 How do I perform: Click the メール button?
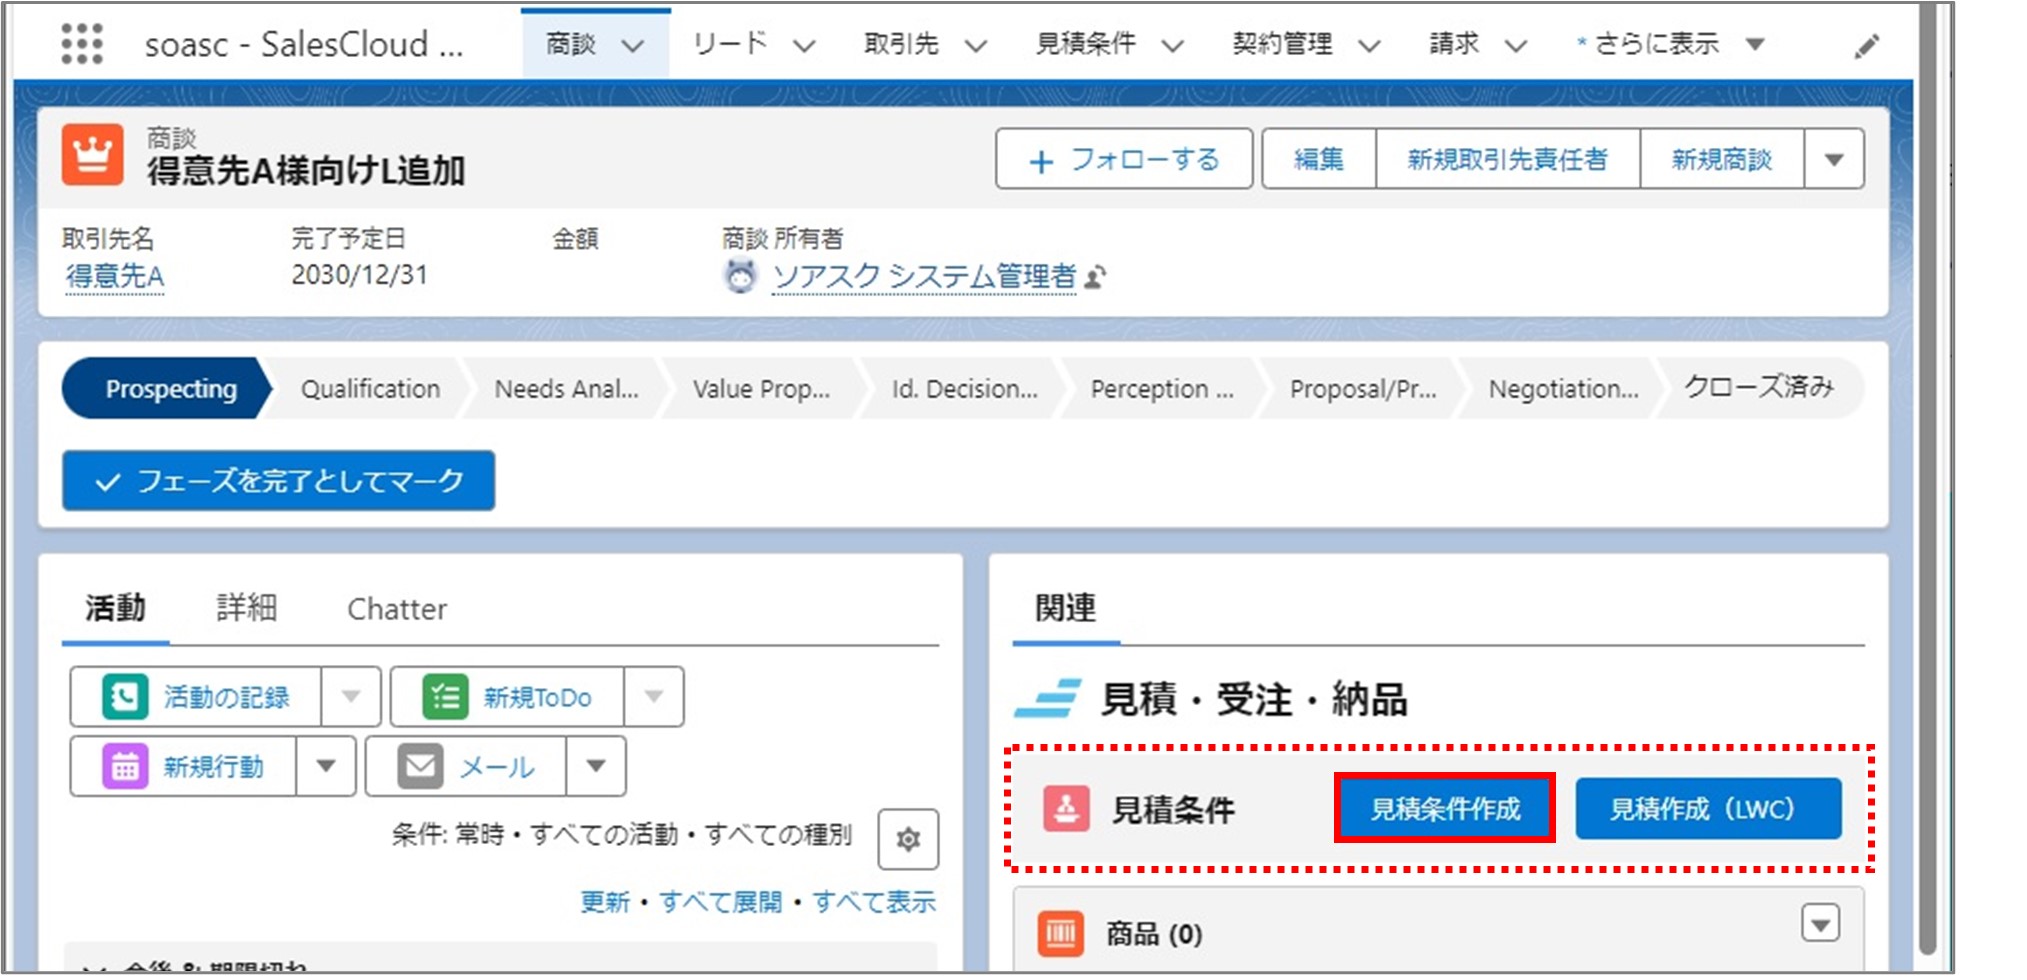(466, 766)
